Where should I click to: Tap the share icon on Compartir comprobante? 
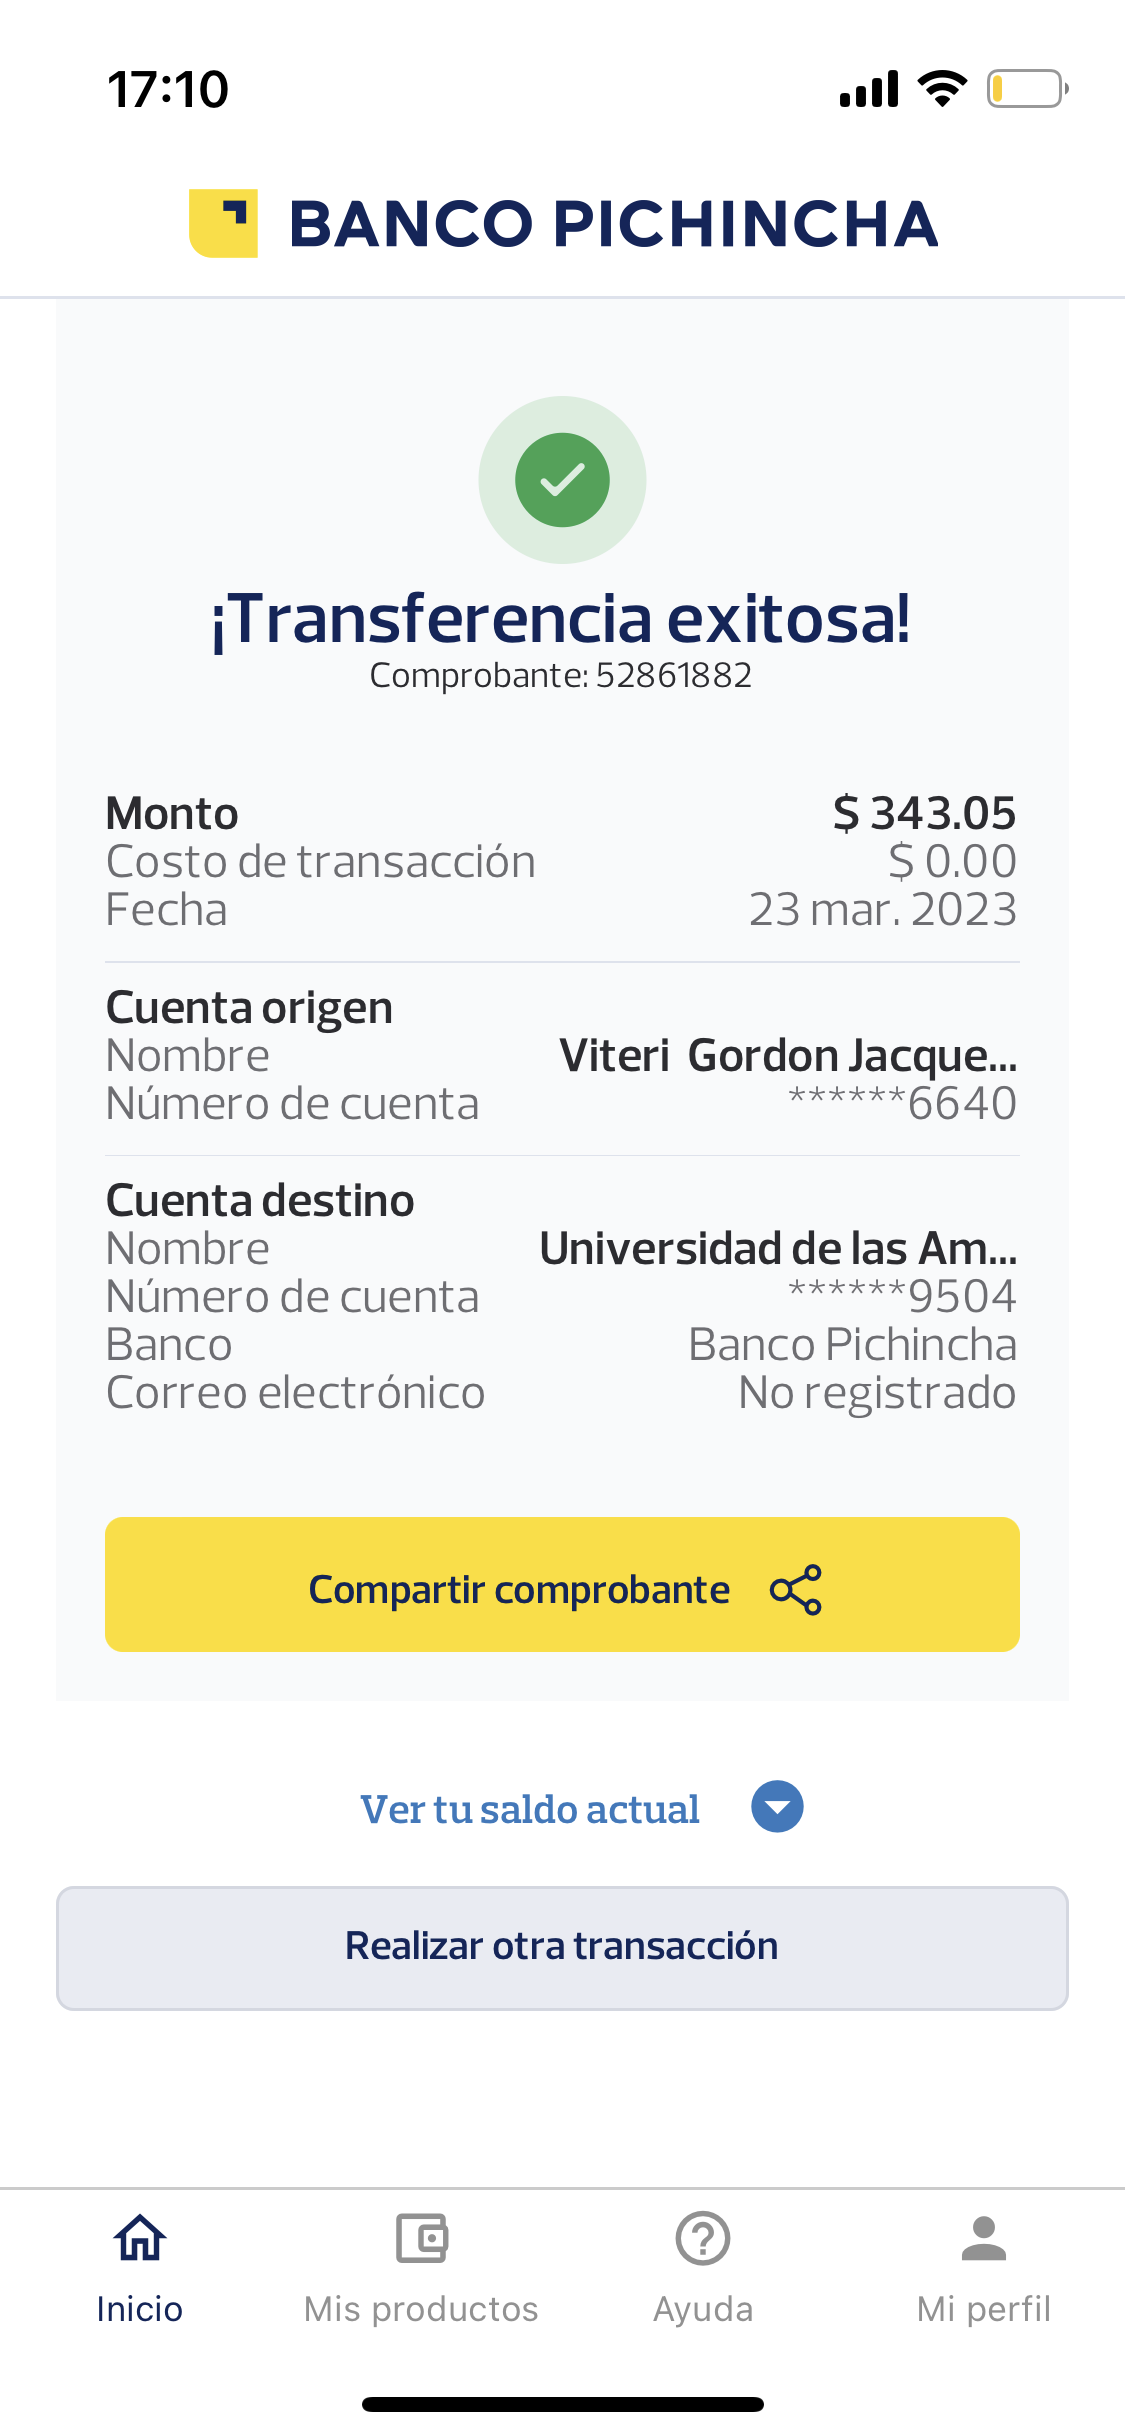pos(795,1589)
